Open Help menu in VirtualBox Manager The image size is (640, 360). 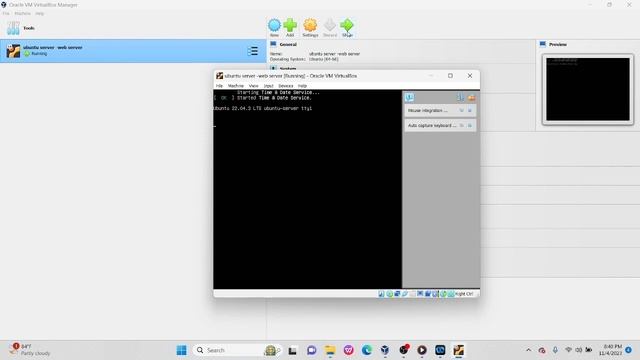coord(39,13)
